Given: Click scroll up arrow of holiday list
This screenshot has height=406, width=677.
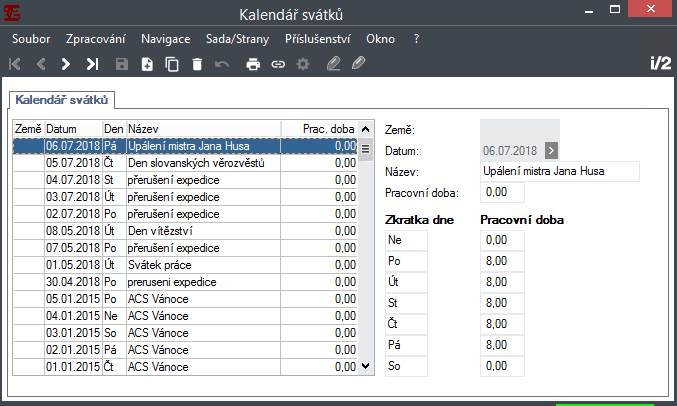Looking at the screenshot, I should 366,129.
